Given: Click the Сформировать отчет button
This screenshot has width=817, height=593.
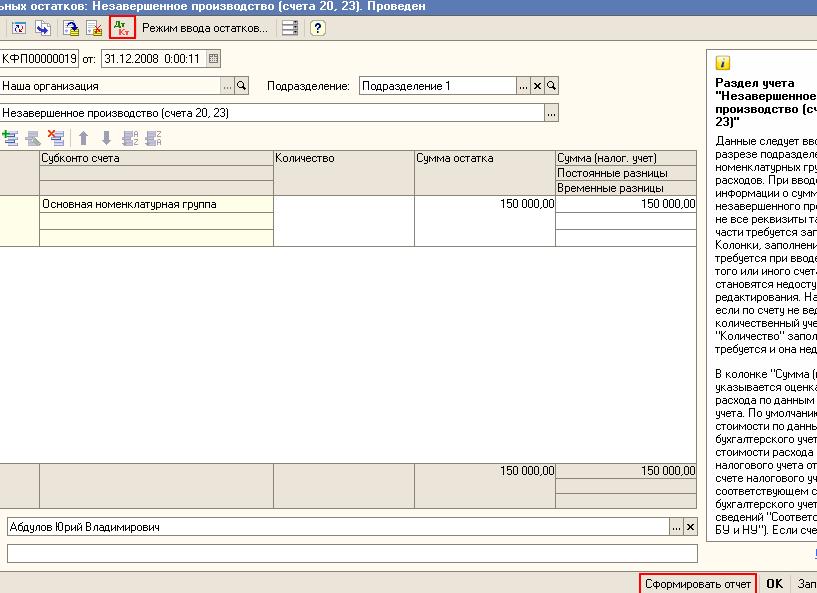Looking at the screenshot, I should tap(698, 584).
